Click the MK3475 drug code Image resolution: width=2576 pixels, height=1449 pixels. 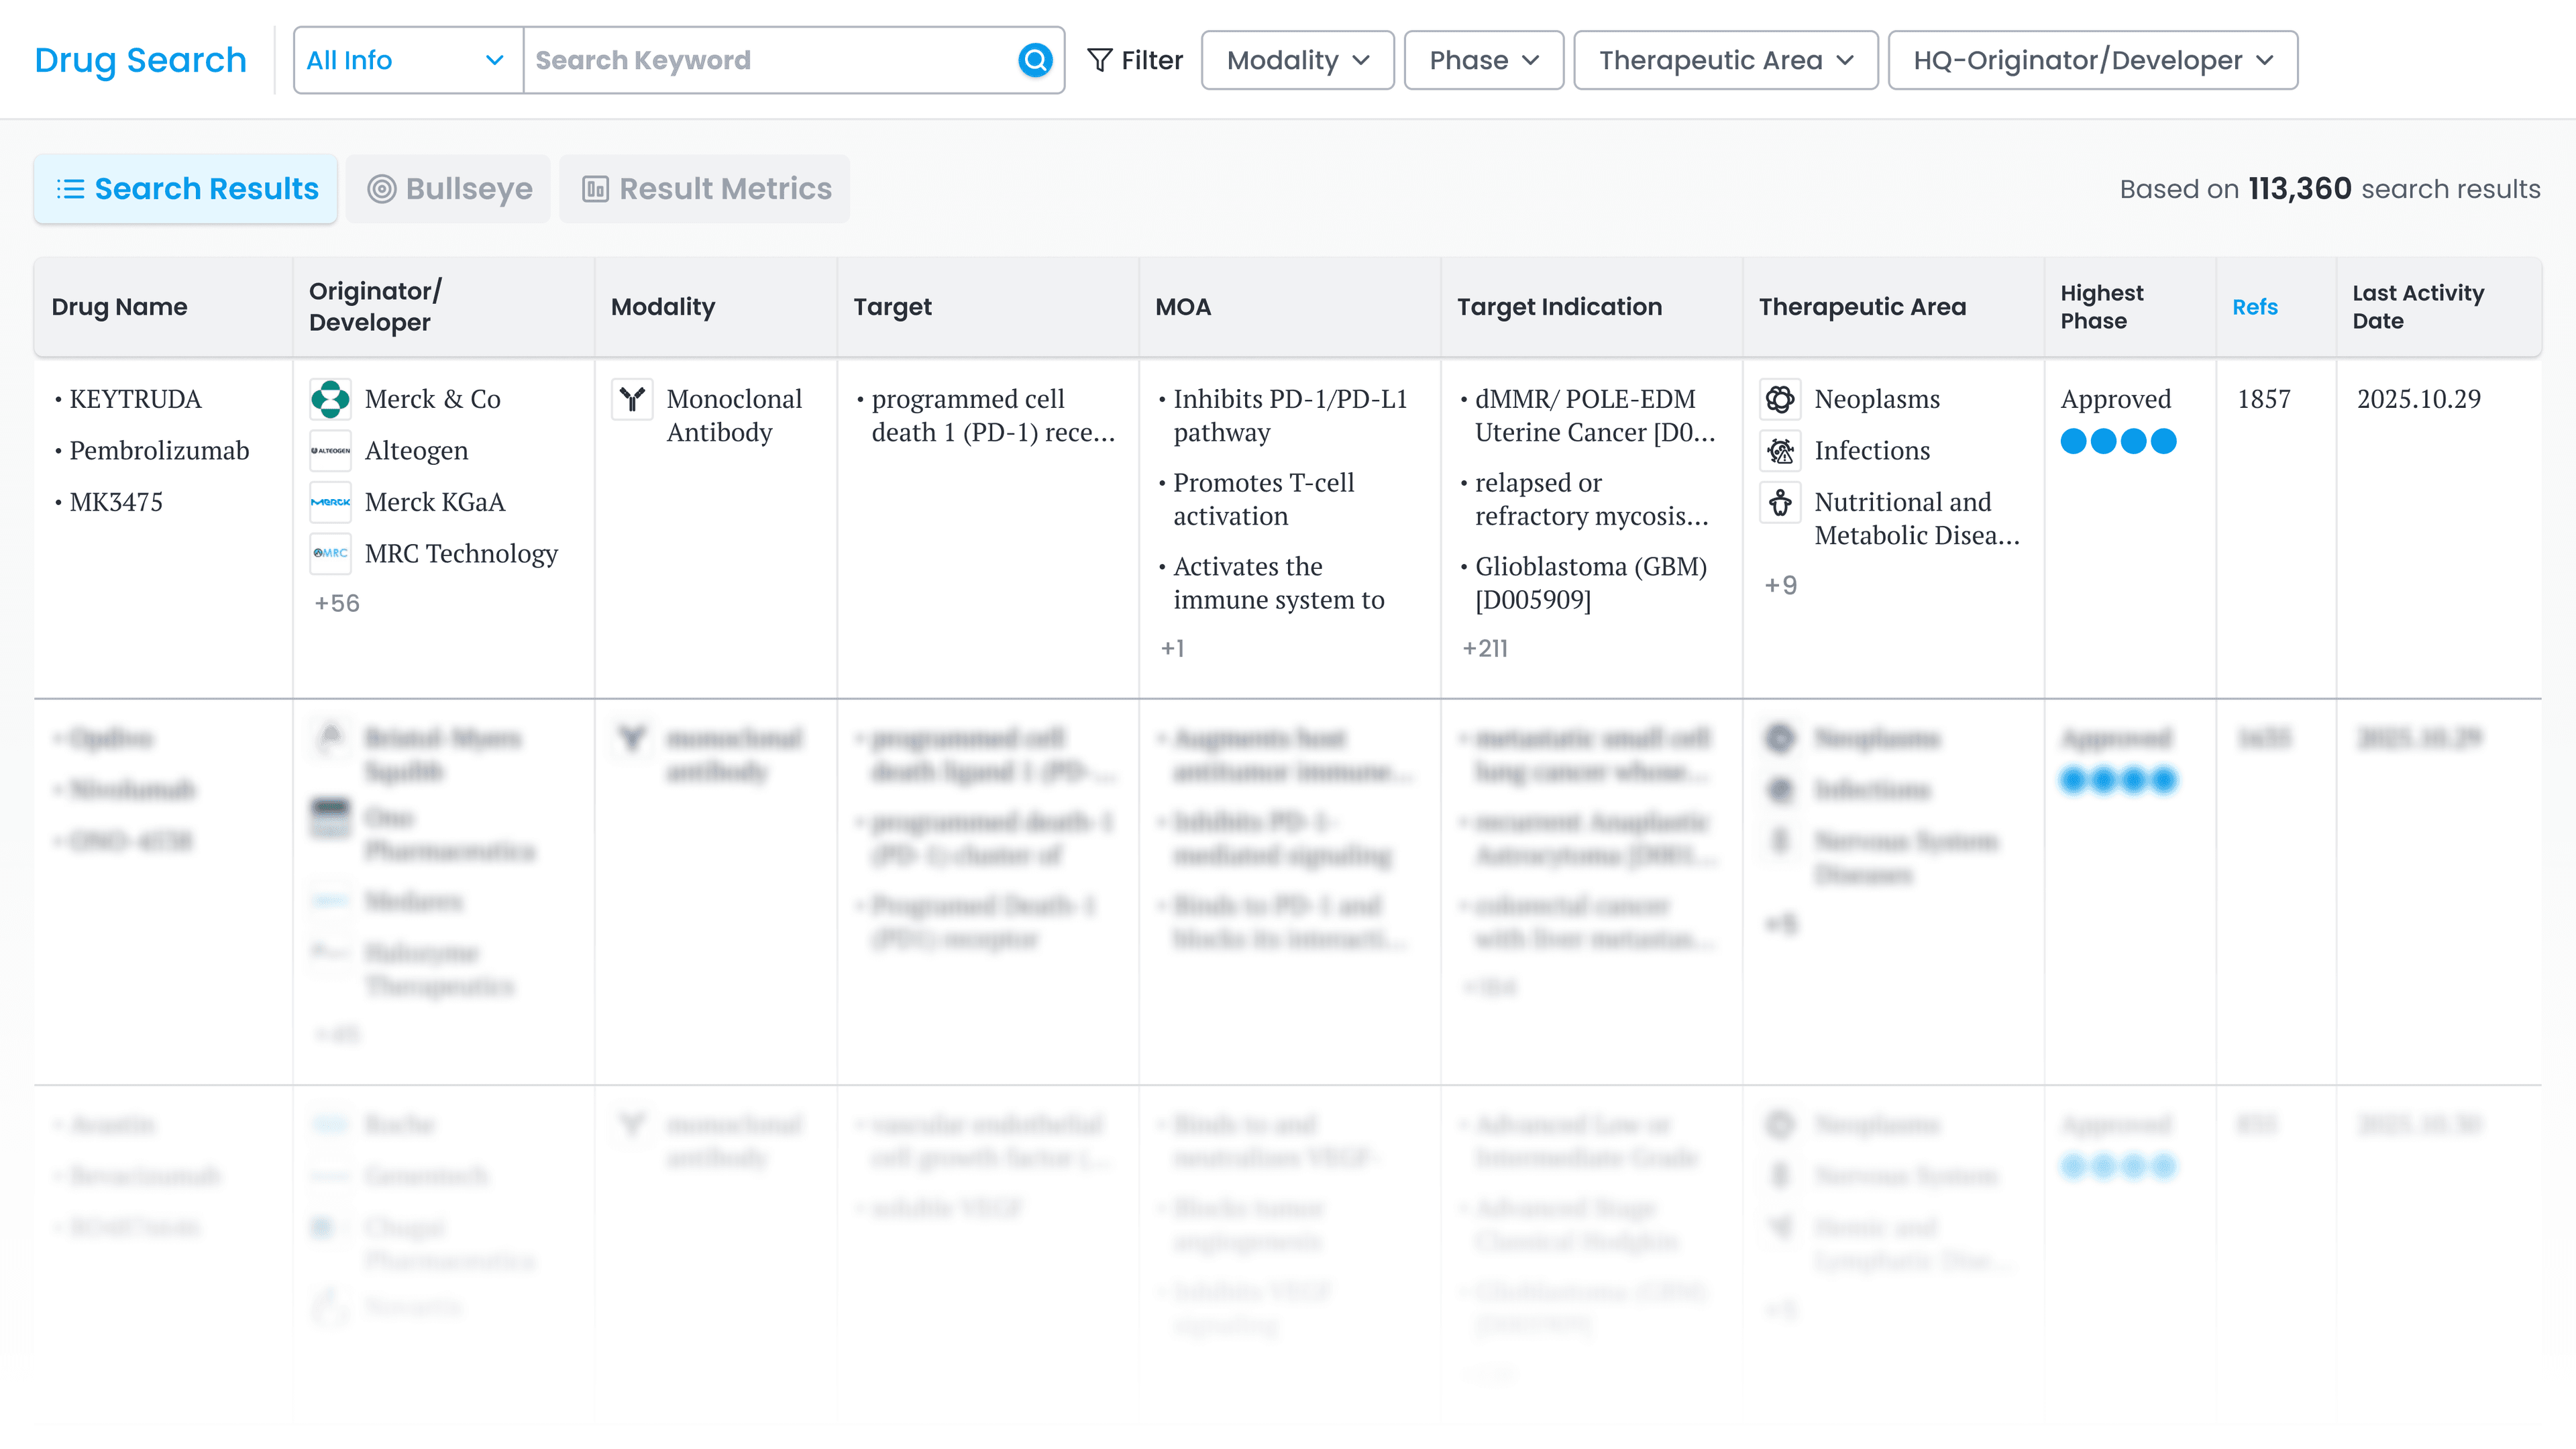point(116,502)
